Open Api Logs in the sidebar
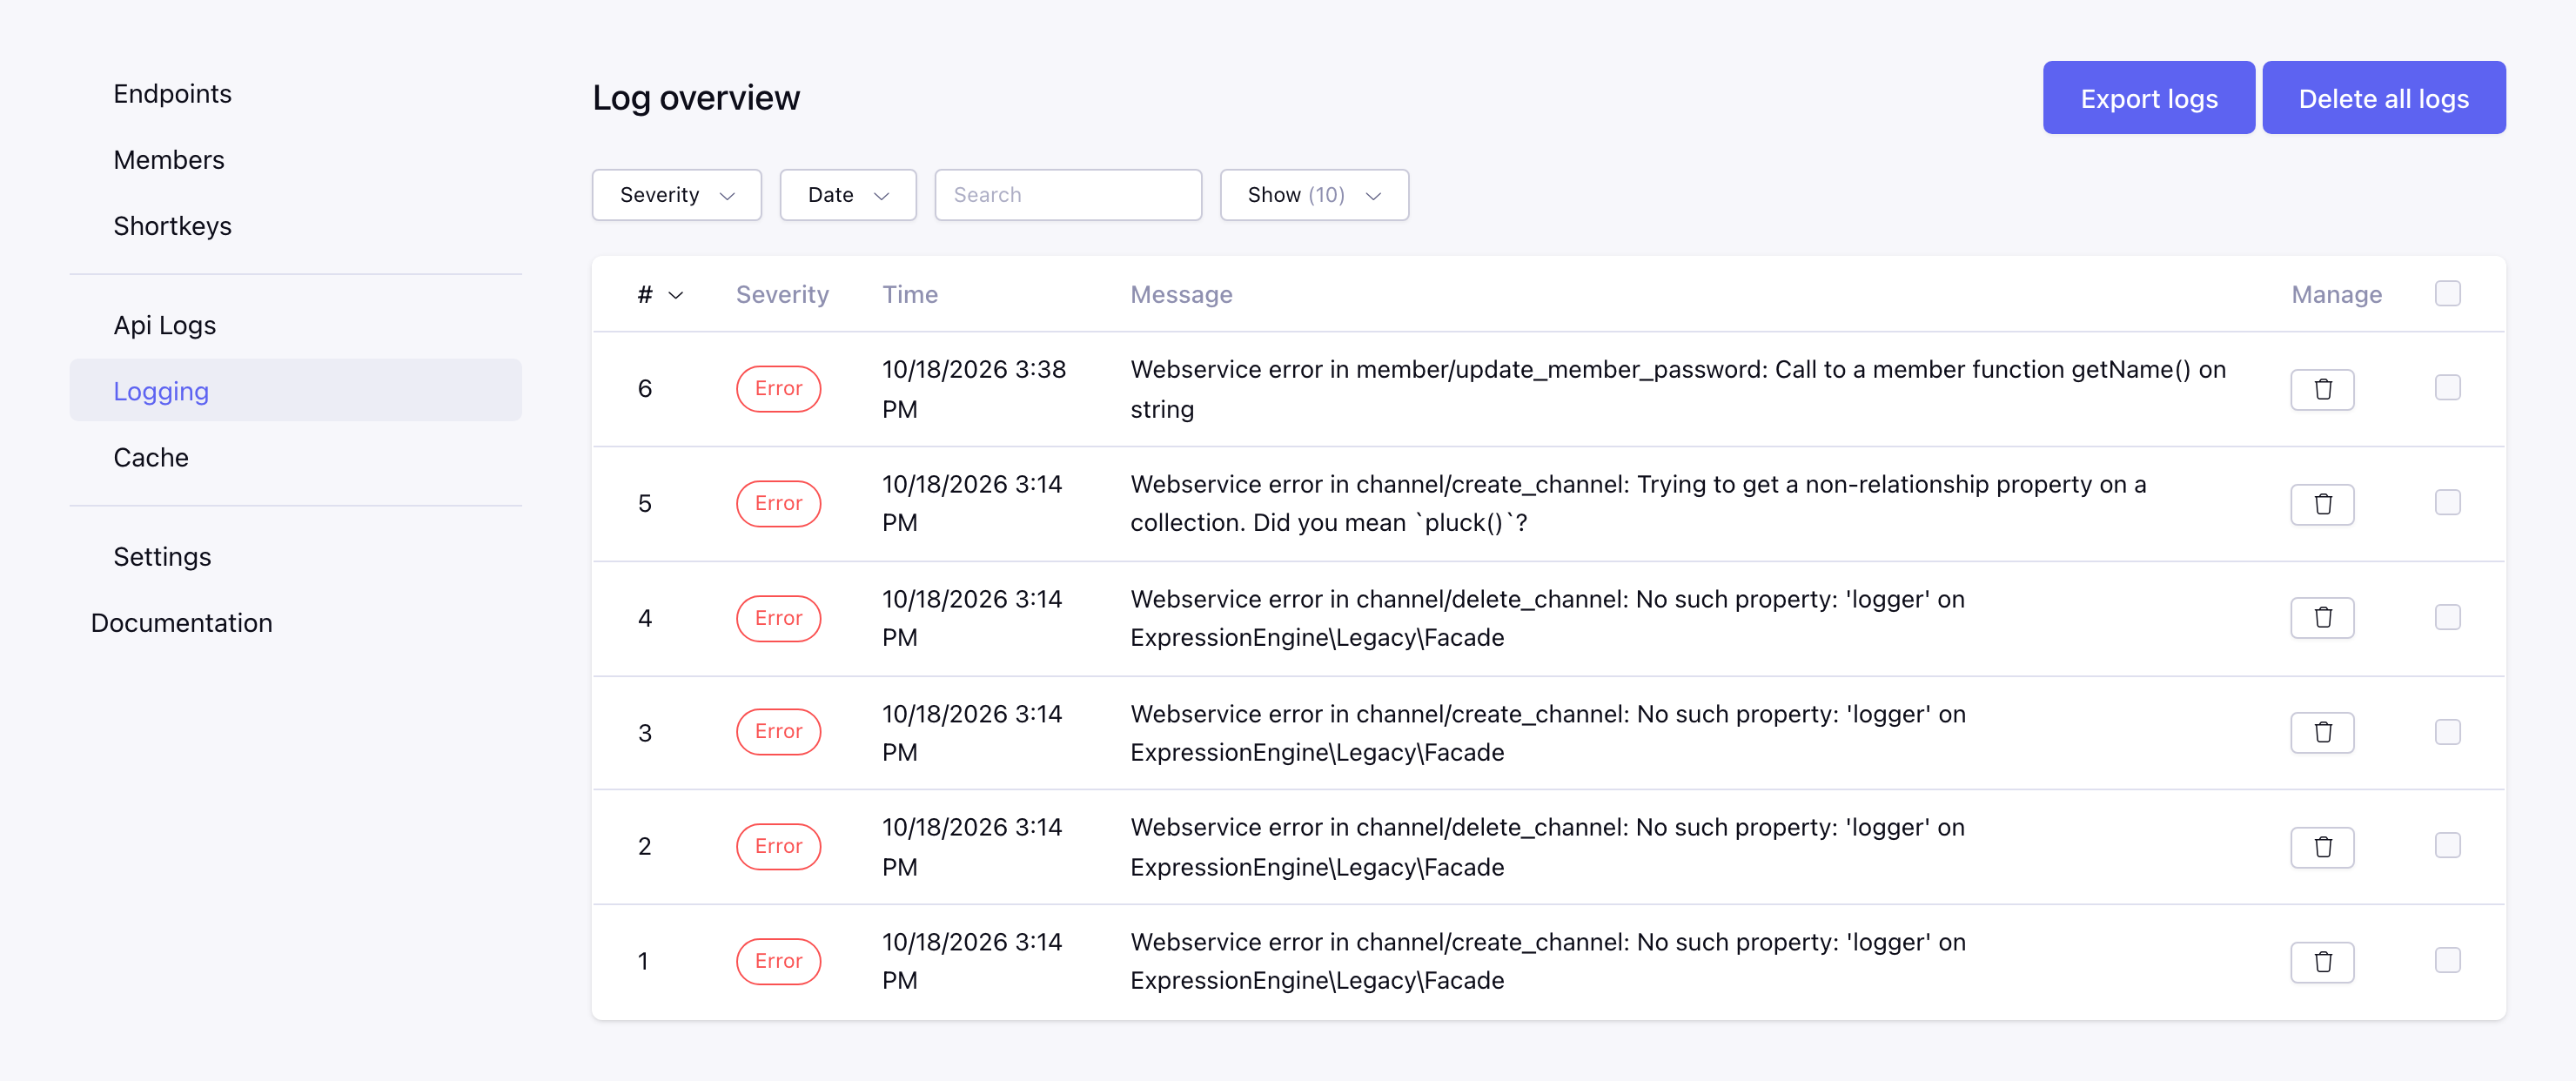This screenshot has height=1081, width=2576. tap(165, 325)
